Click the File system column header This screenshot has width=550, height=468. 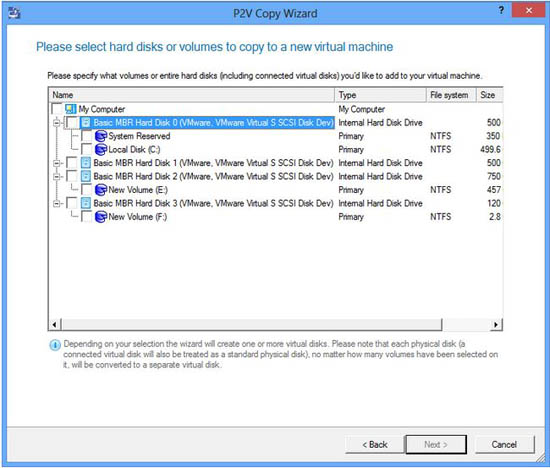point(451,95)
